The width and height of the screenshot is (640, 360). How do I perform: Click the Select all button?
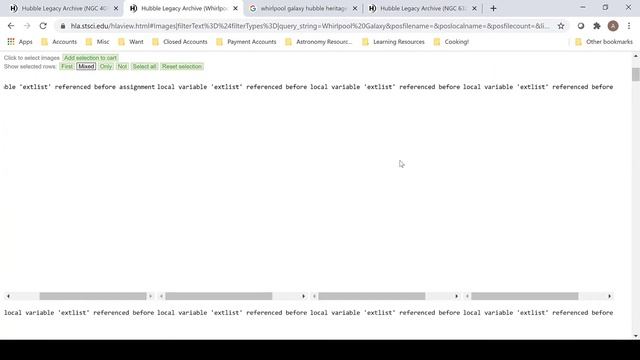144,67
